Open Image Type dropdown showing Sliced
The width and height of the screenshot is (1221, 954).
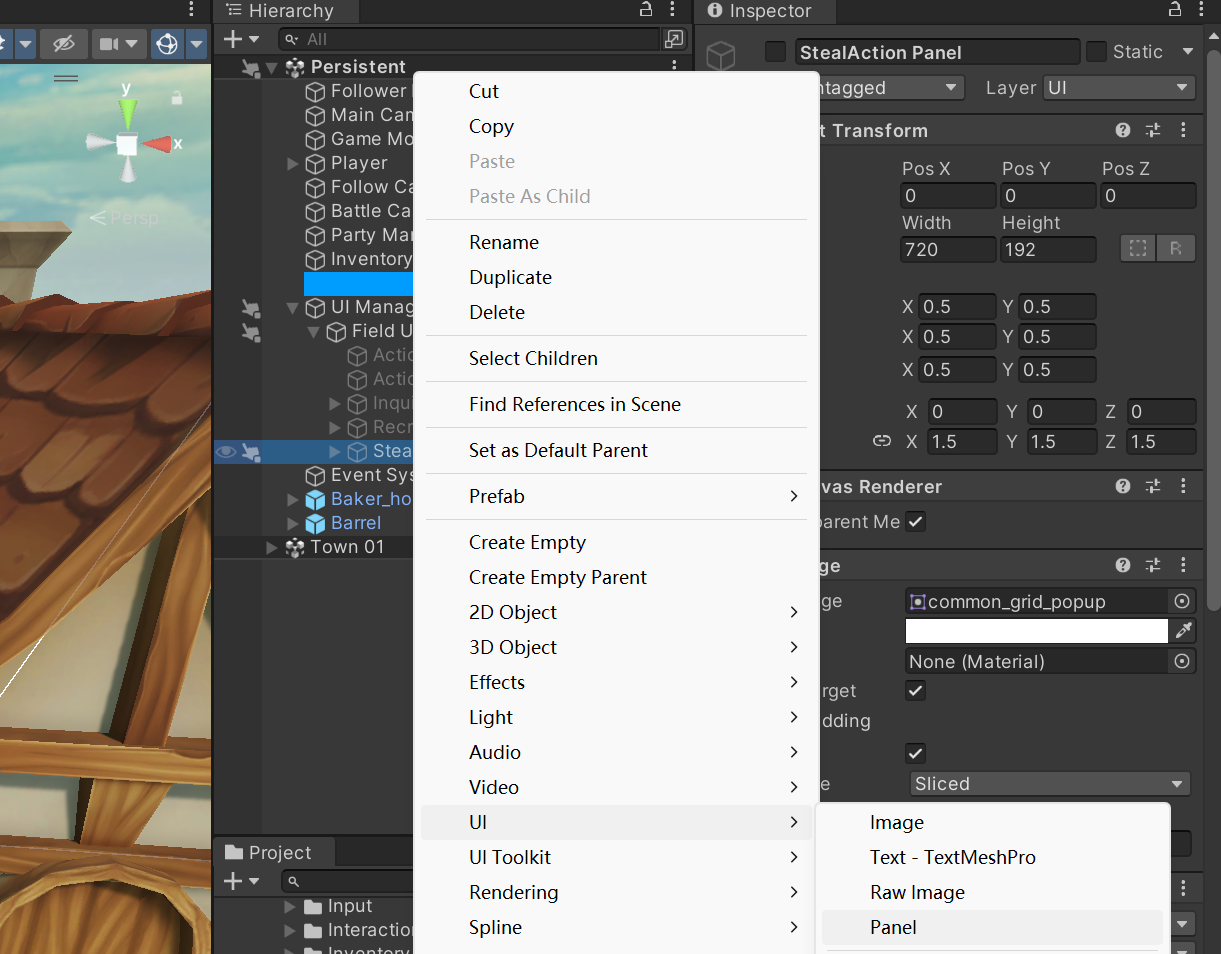[x=1049, y=784]
